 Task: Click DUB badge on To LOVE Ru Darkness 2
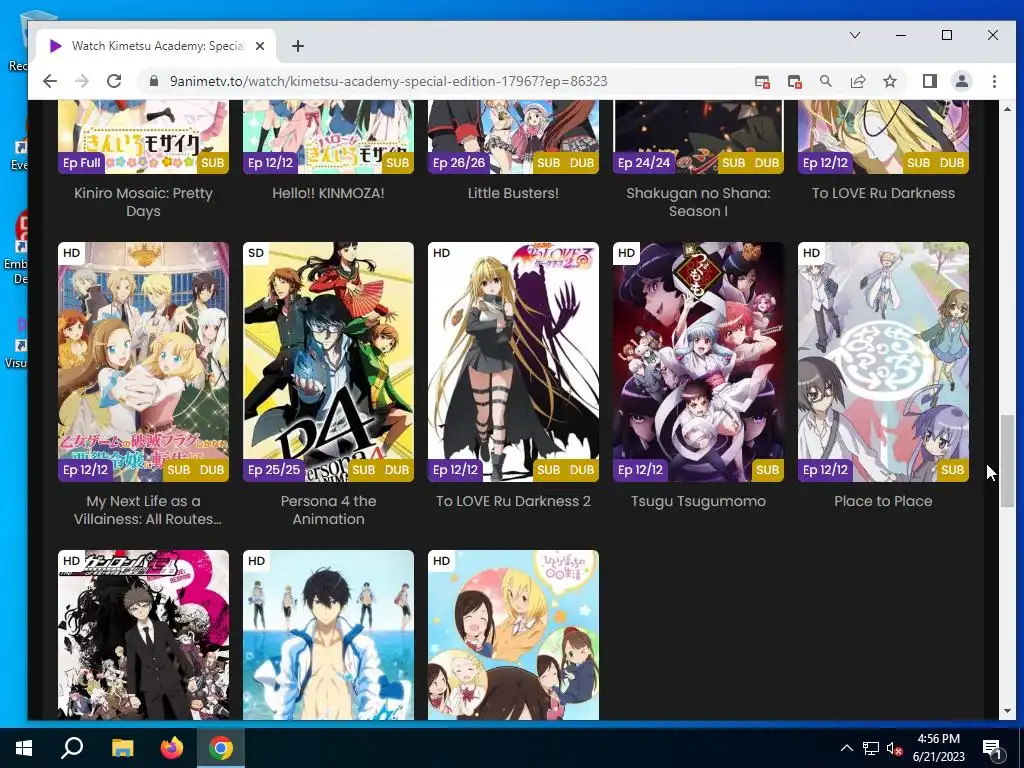tap(581, 470)
